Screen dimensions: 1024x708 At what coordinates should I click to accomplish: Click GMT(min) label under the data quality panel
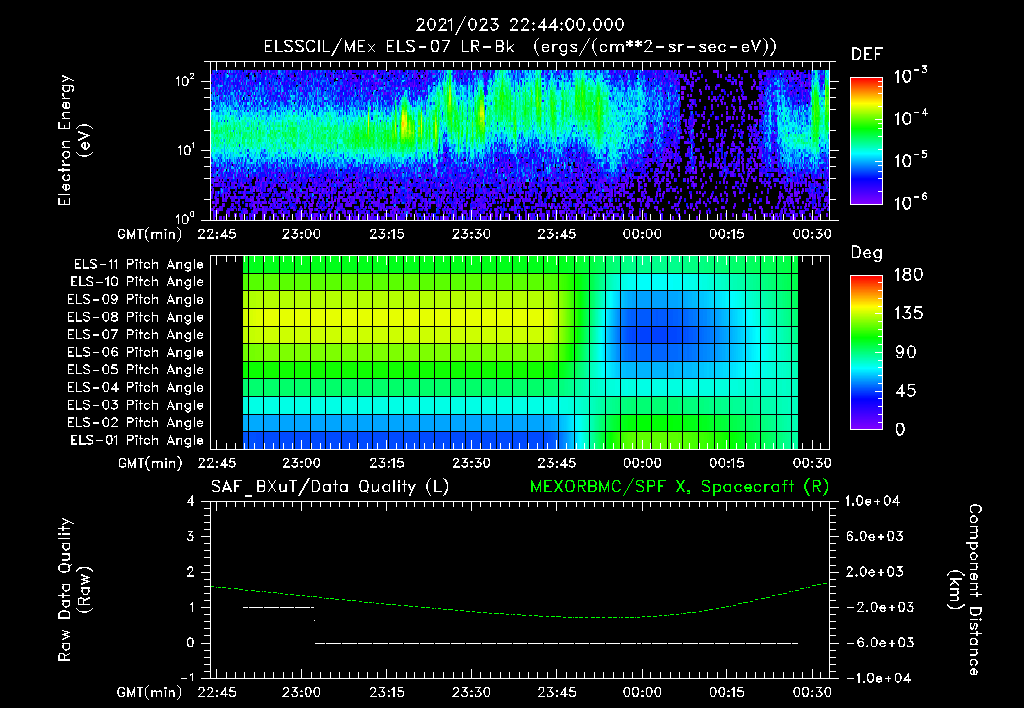point(150,692)
